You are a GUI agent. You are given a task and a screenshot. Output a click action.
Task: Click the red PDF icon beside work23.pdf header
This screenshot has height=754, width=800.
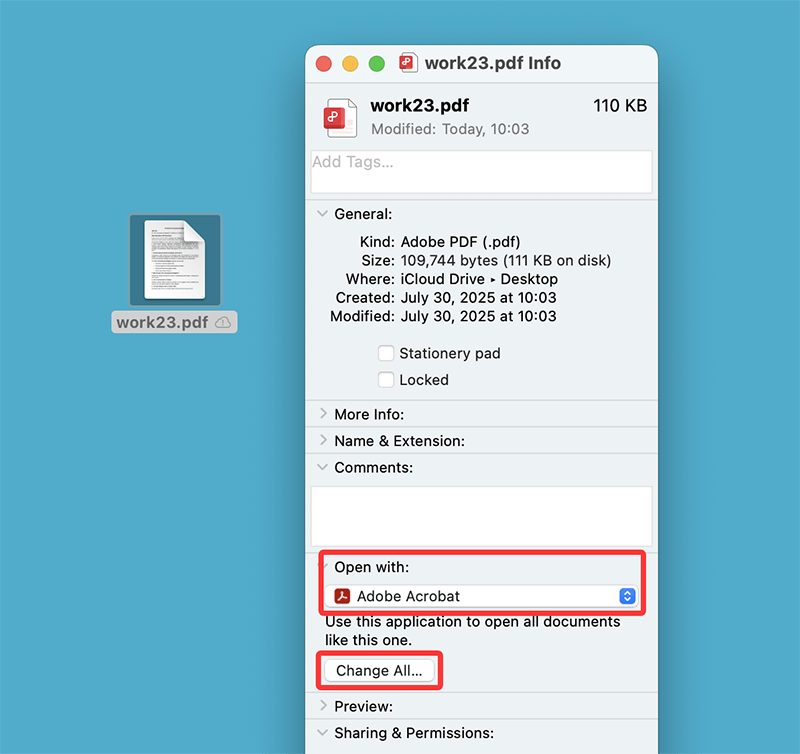[x=339, y=117]
